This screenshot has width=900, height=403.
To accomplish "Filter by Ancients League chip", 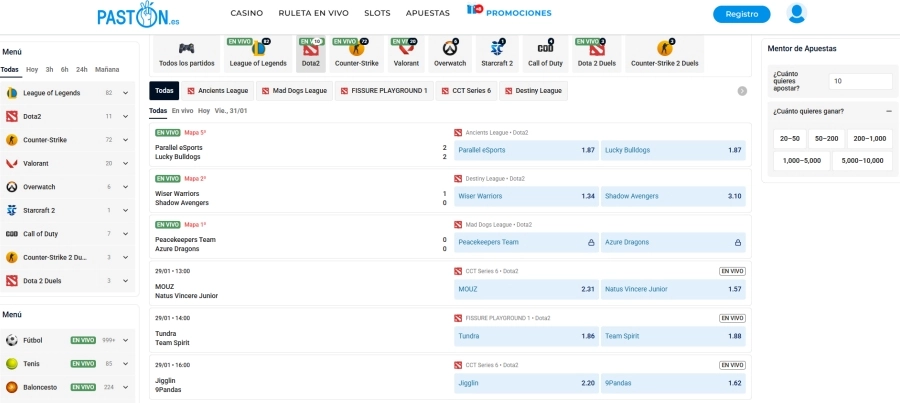I will click(218, 91).
